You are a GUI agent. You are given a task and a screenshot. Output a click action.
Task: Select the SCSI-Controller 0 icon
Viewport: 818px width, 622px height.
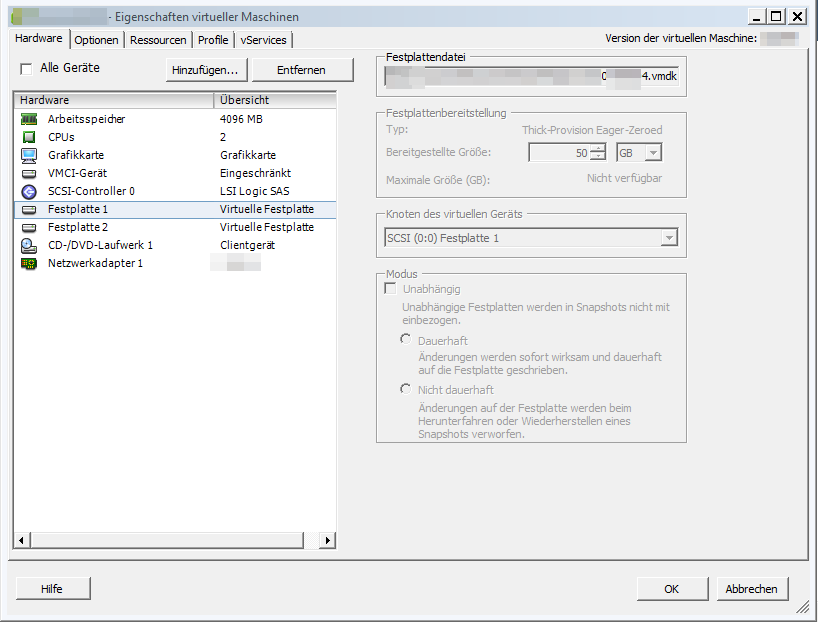click(x=29, y=191)
